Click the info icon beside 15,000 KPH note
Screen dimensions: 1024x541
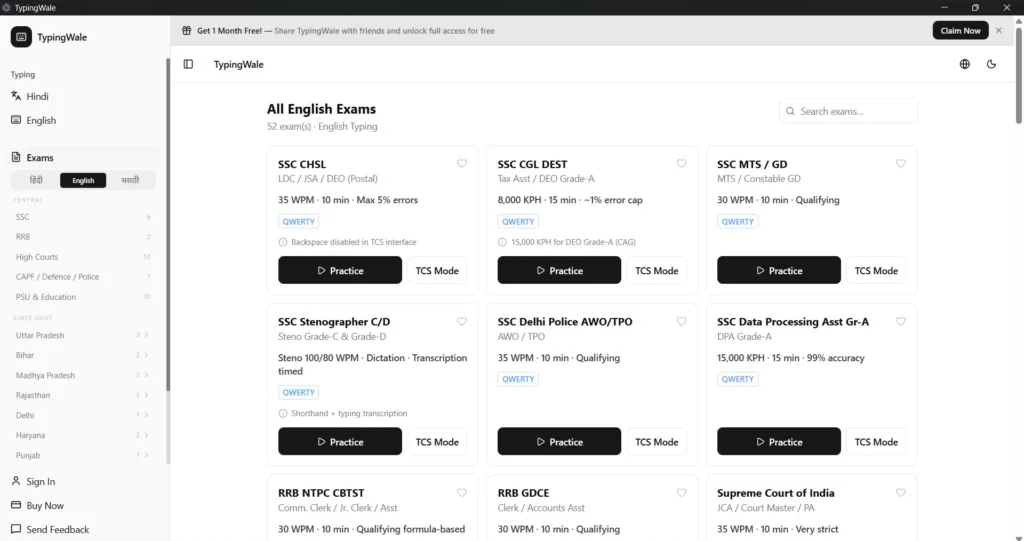[x=502, y=242]
